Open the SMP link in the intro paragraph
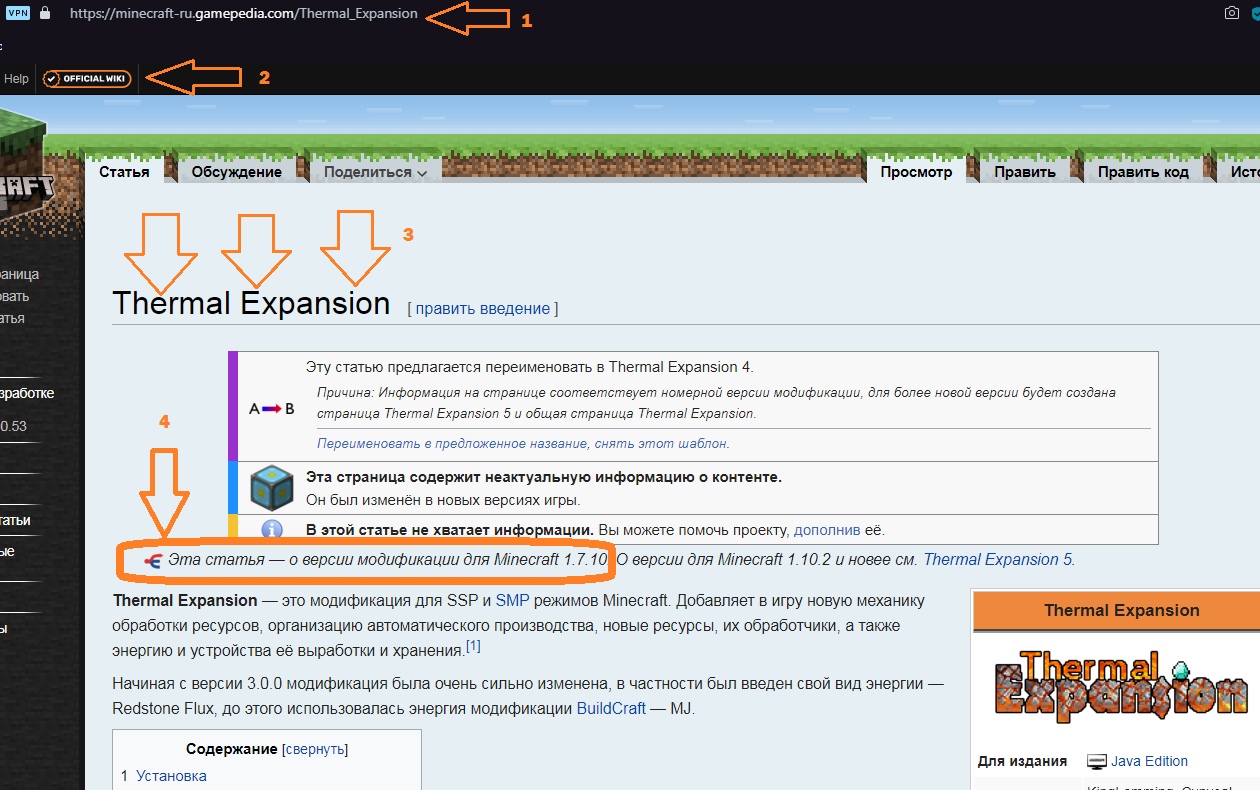1260x790 pixels. [512, 601]
